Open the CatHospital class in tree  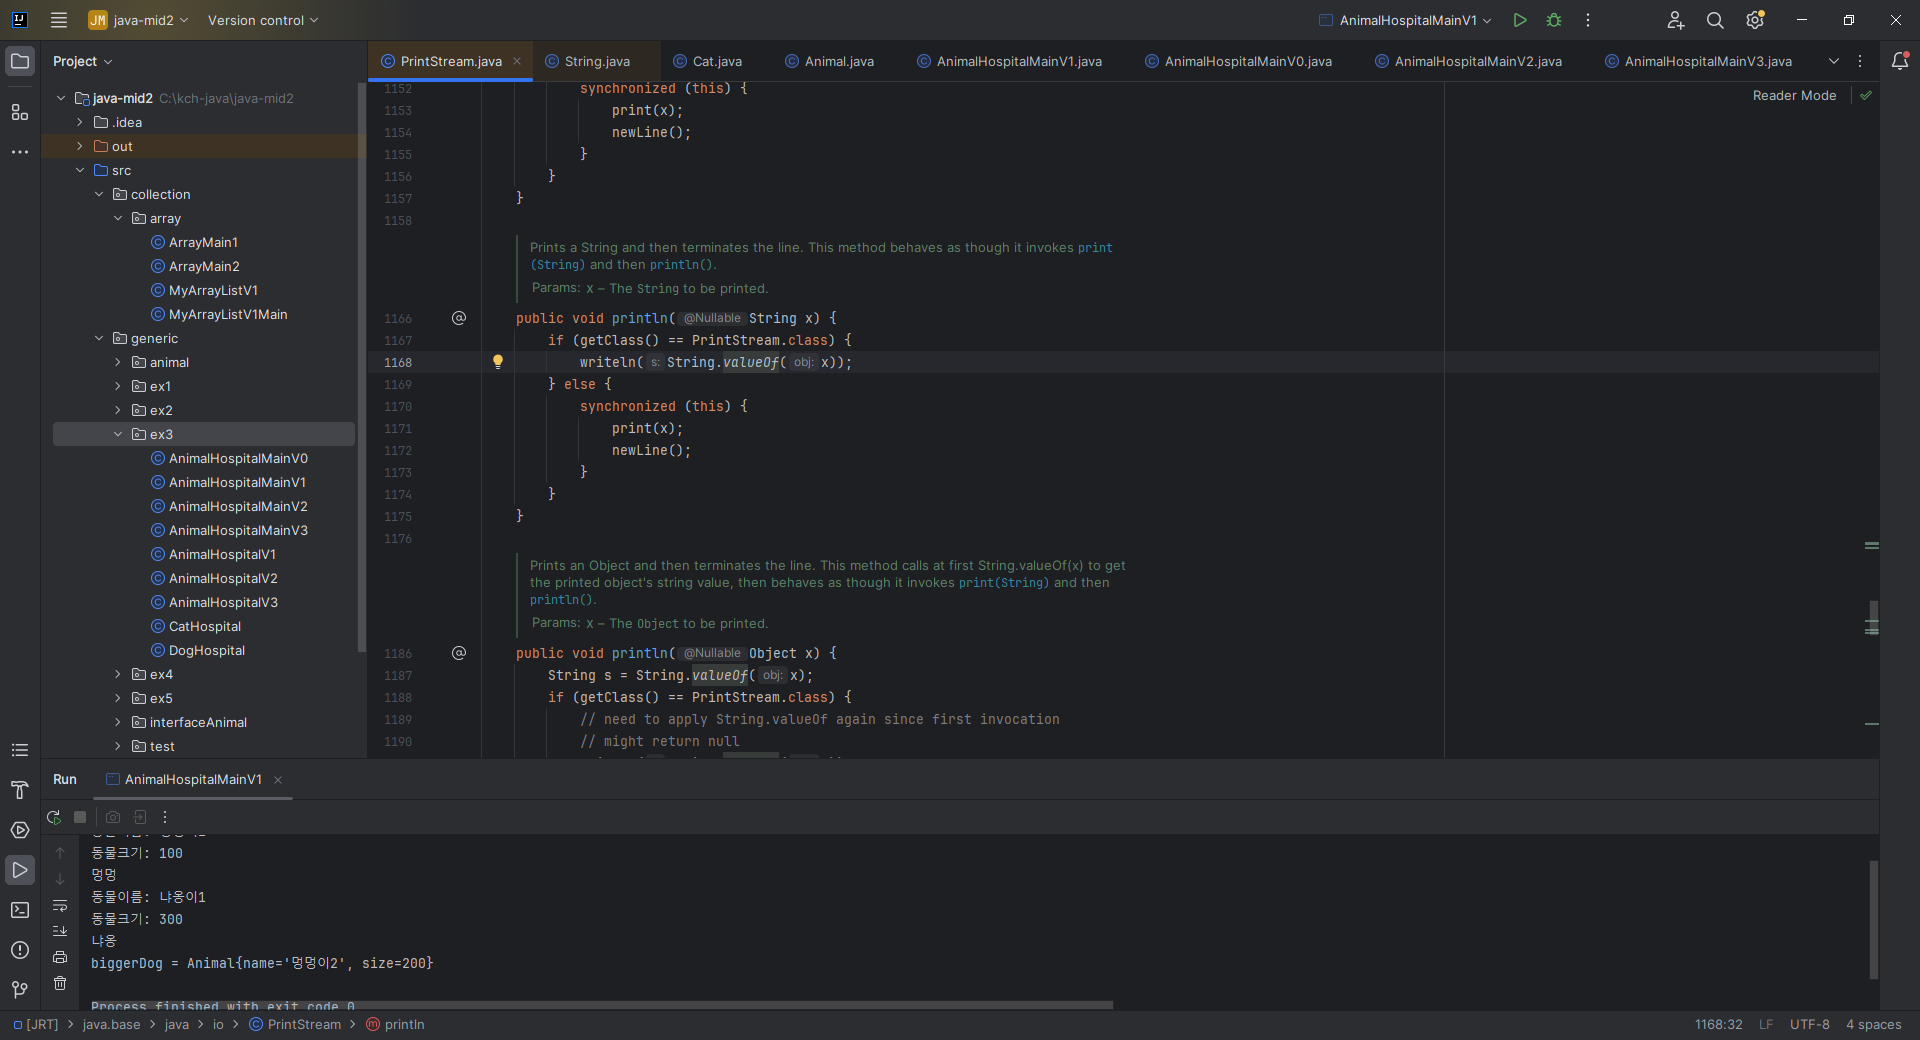coord(205,626)
